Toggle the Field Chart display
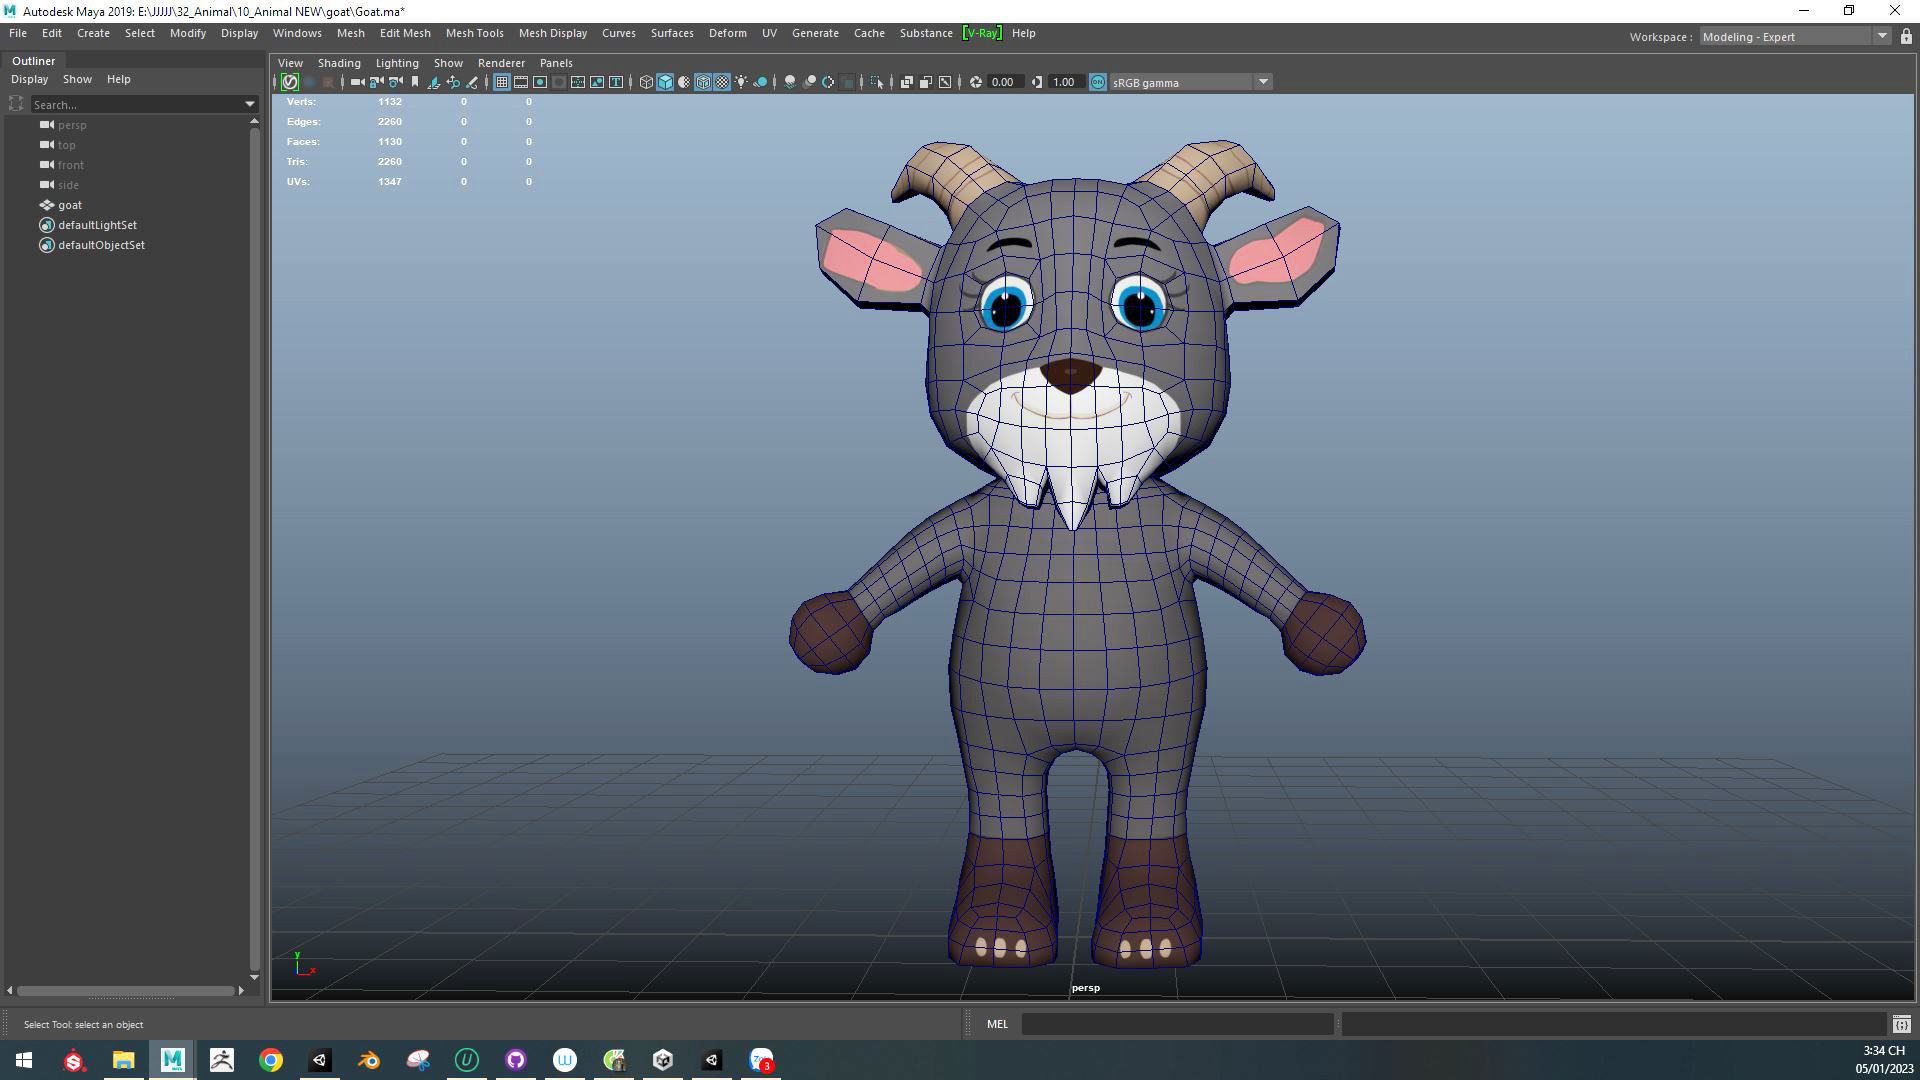Viewport: 1920px width, 1080px height. click(578, 82)
